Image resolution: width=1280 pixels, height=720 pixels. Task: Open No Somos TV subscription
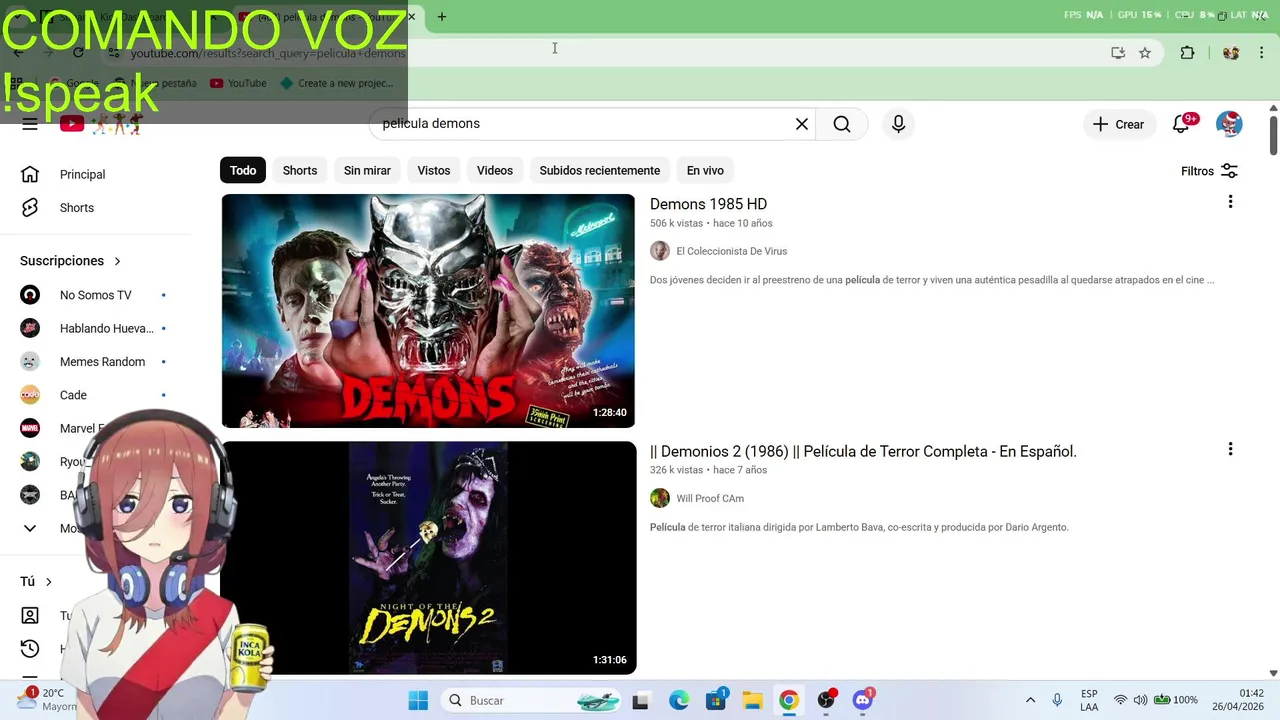(95, 295)
